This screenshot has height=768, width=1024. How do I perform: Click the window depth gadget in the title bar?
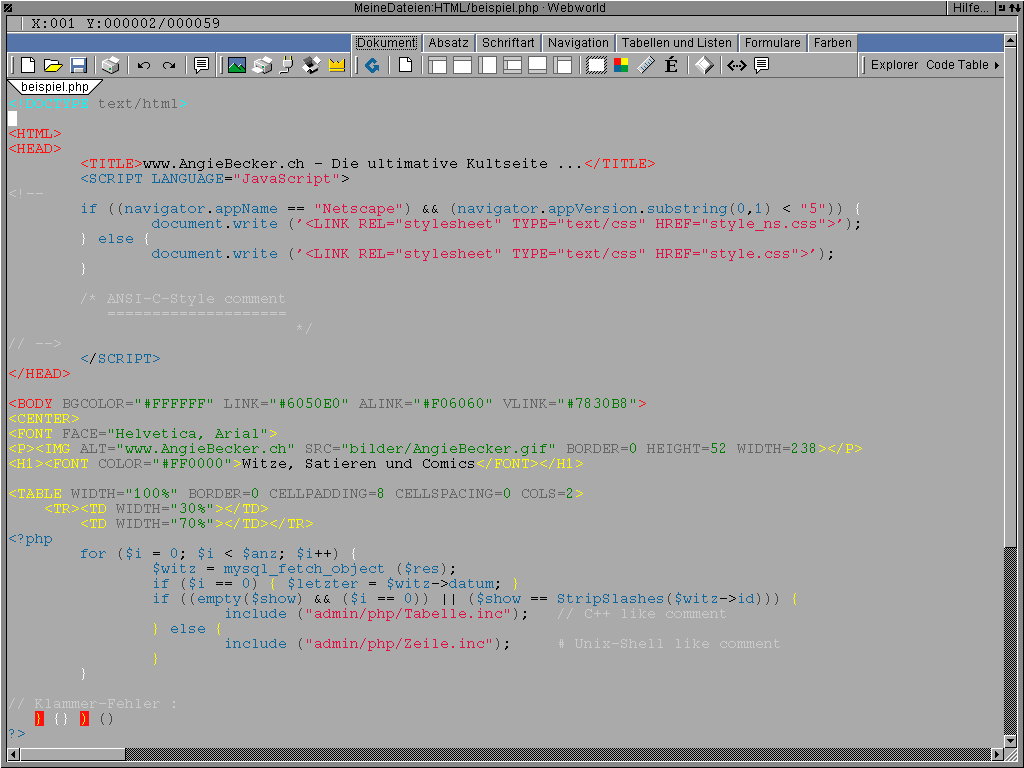[x=1015, y=8]
